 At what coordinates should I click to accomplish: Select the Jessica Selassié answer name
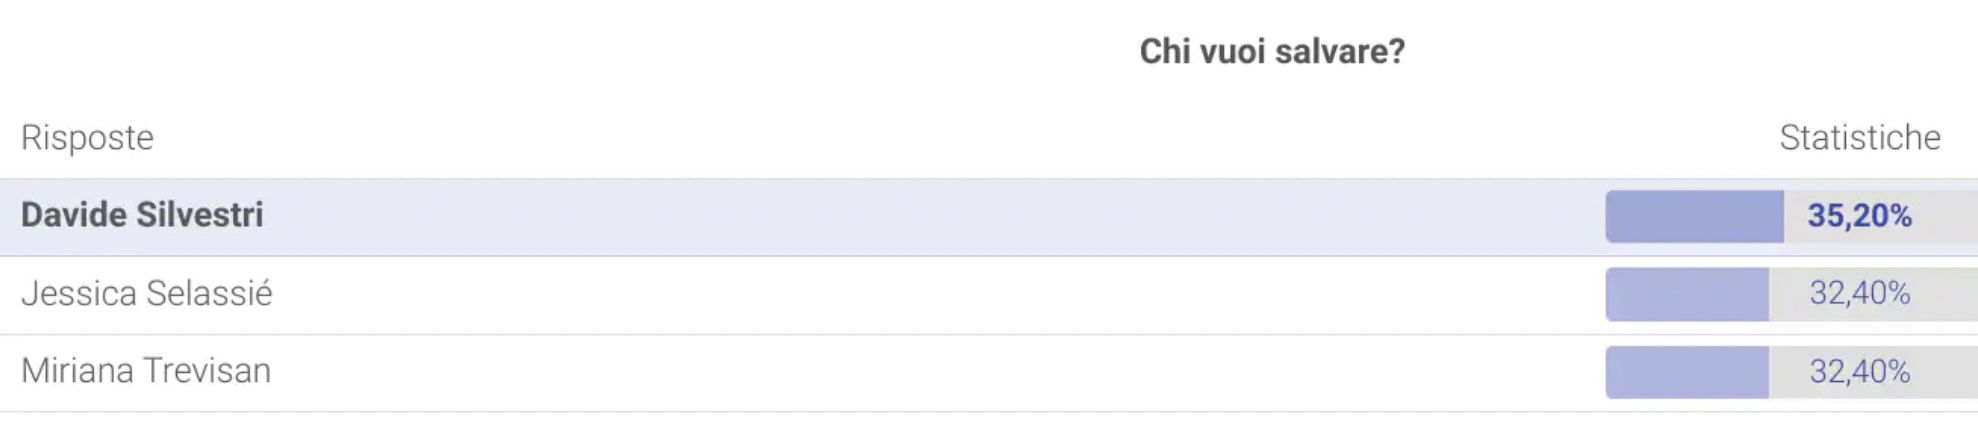pos(147,293)
